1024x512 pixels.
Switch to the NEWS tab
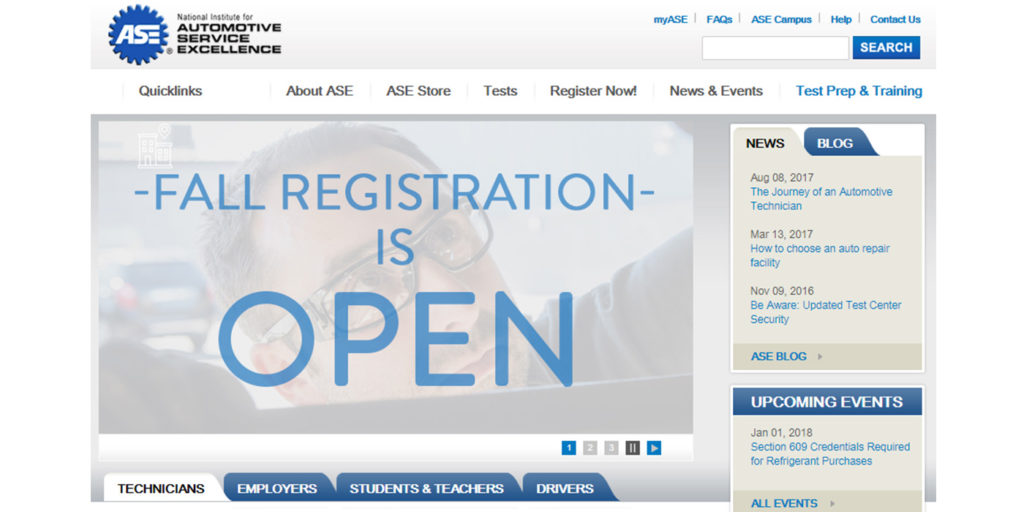tap(765, 143)
